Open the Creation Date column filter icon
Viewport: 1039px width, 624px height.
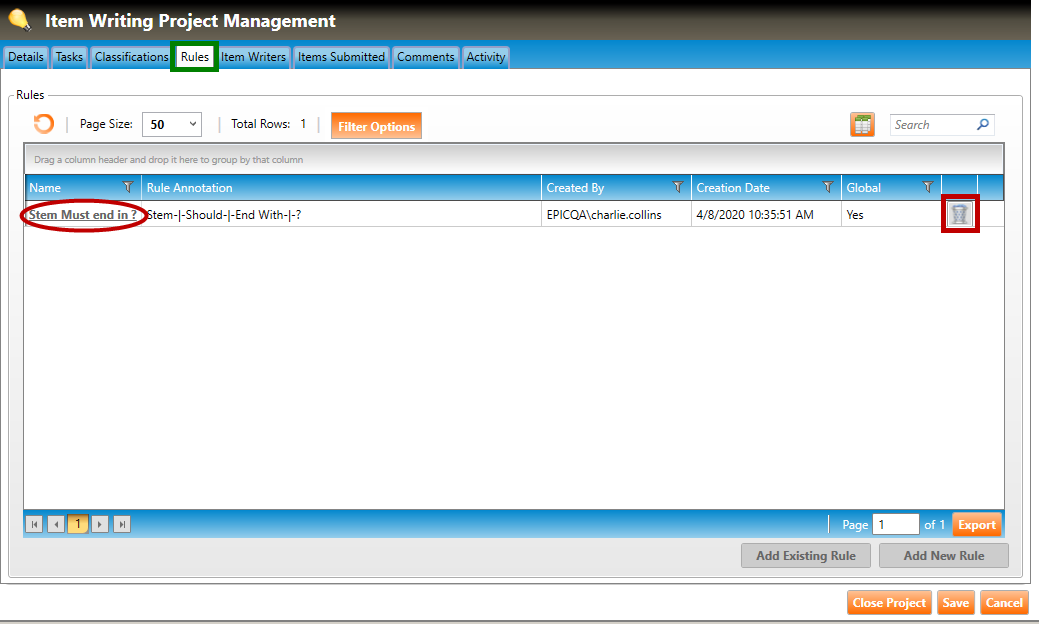coord(828,187)
